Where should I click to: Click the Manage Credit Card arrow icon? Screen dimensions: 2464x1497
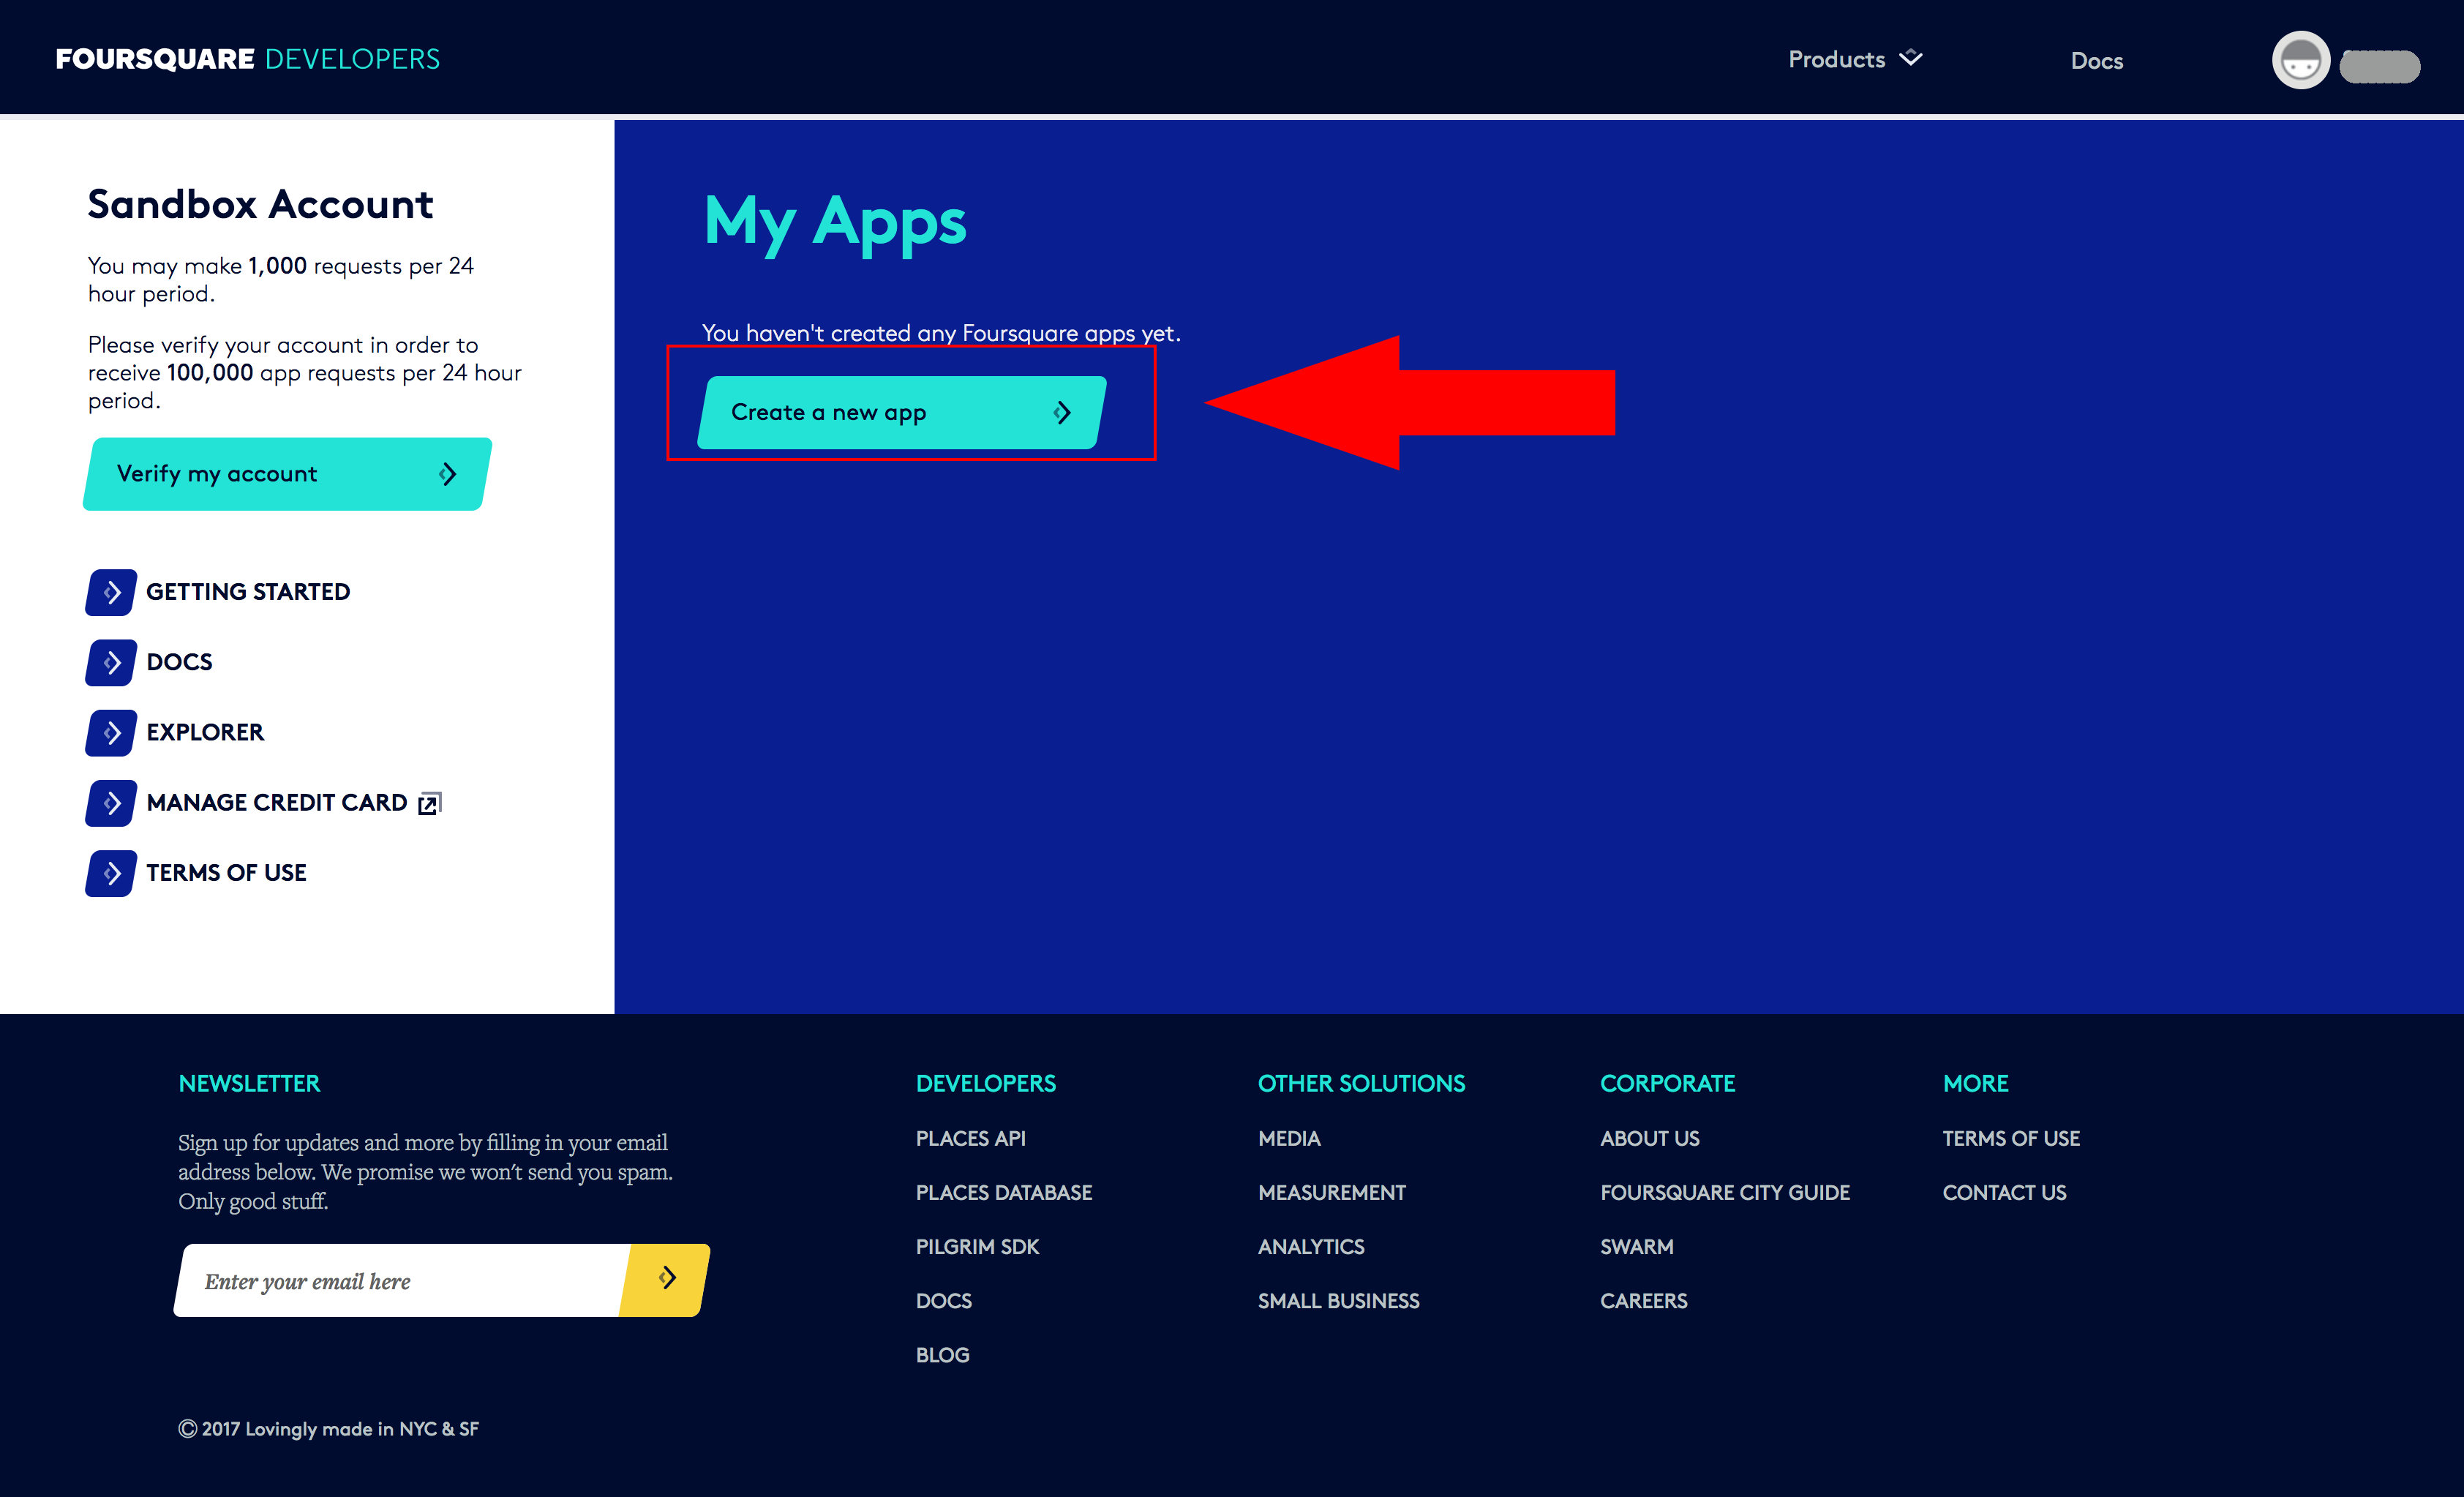[x=111, y=802]
